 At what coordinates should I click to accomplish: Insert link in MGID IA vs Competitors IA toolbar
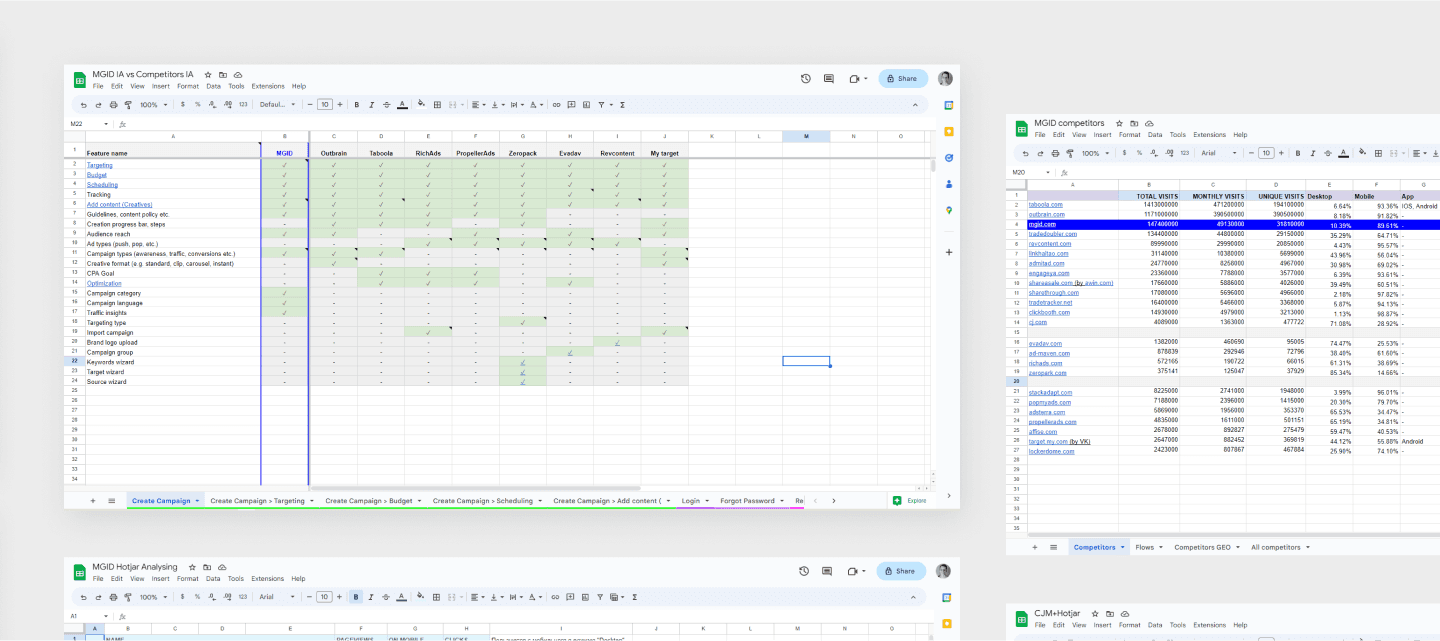(556, 104)
